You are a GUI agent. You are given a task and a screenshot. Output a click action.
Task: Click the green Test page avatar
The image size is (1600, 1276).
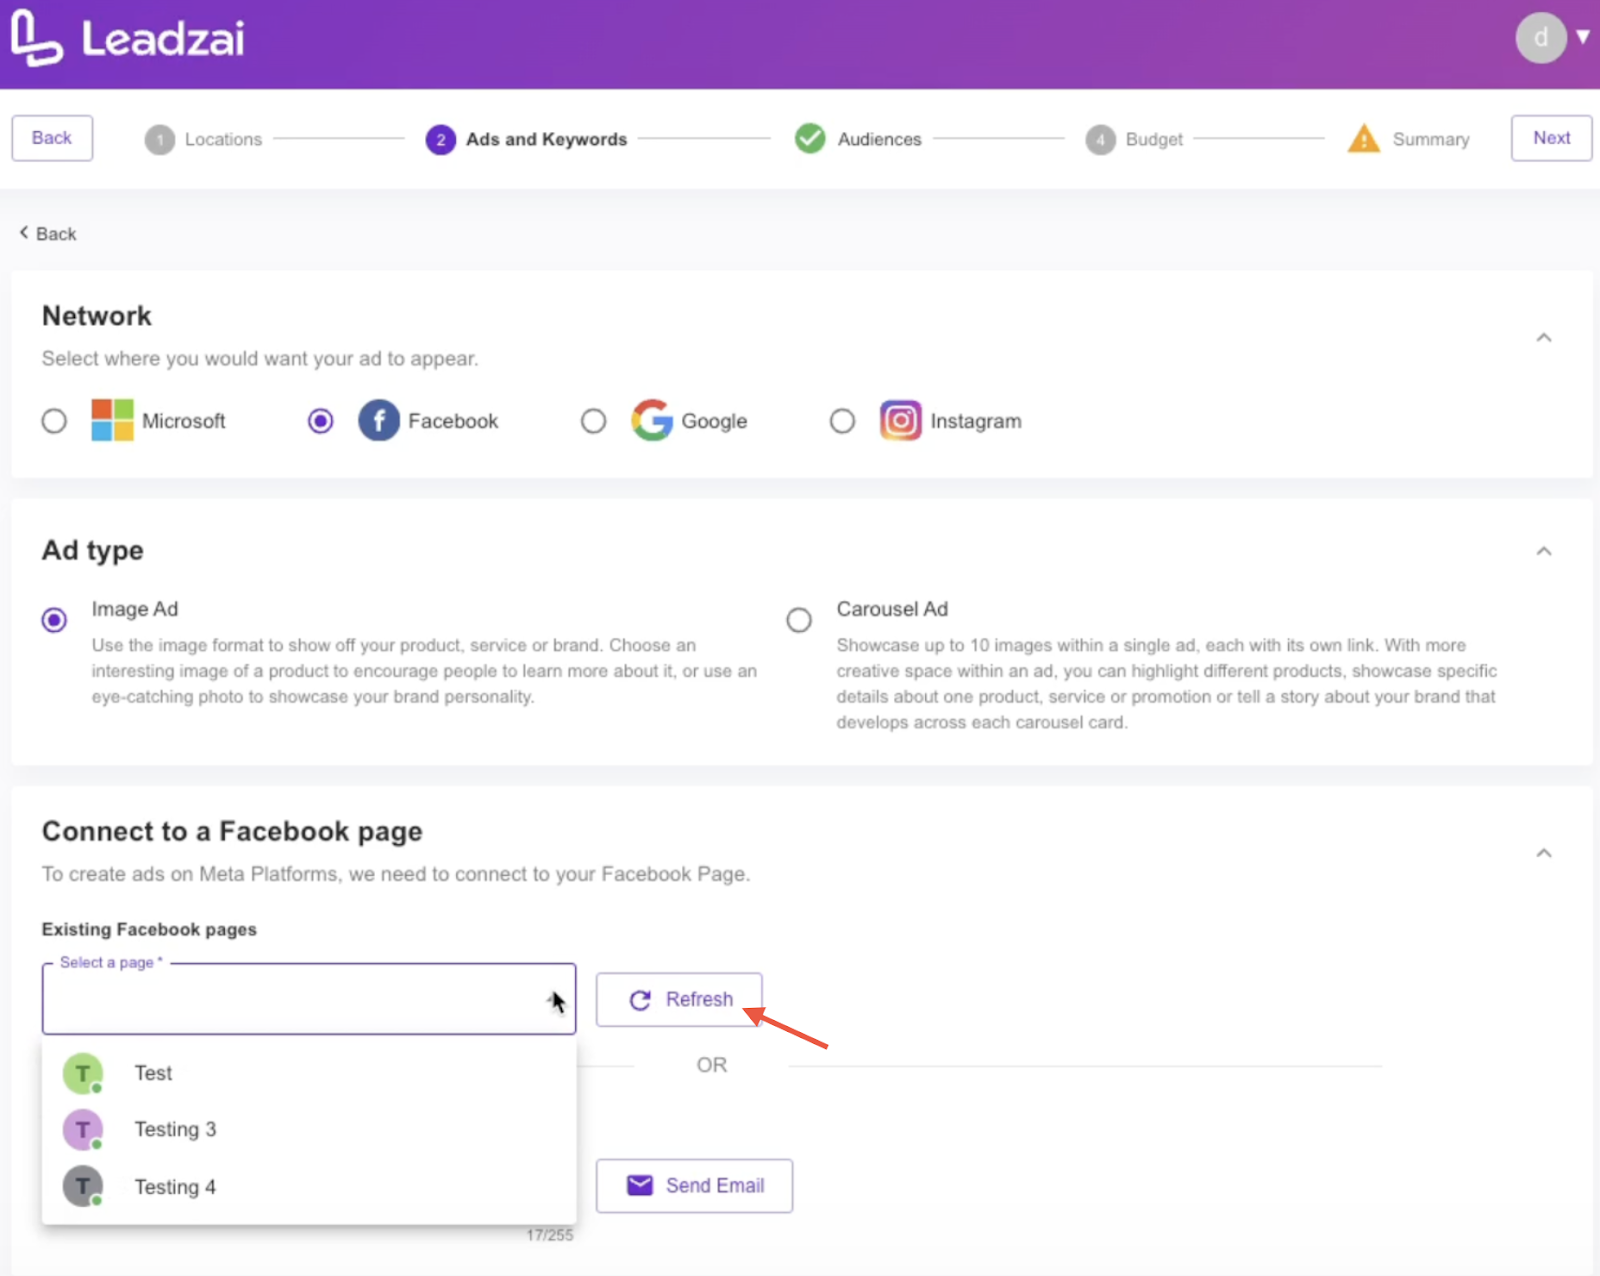(x=83, y=1073)
